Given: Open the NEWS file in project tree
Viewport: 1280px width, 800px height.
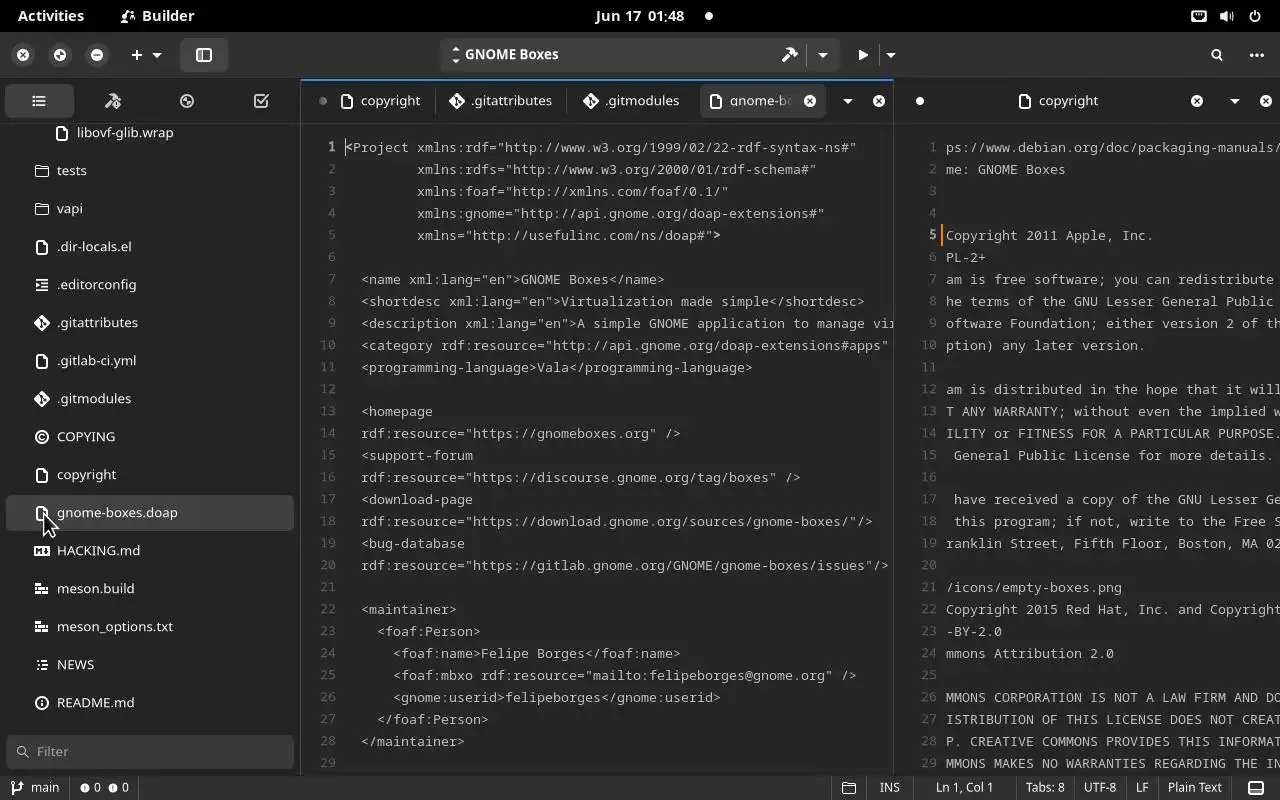Looking at the screenshot, I should click(150, 665).
